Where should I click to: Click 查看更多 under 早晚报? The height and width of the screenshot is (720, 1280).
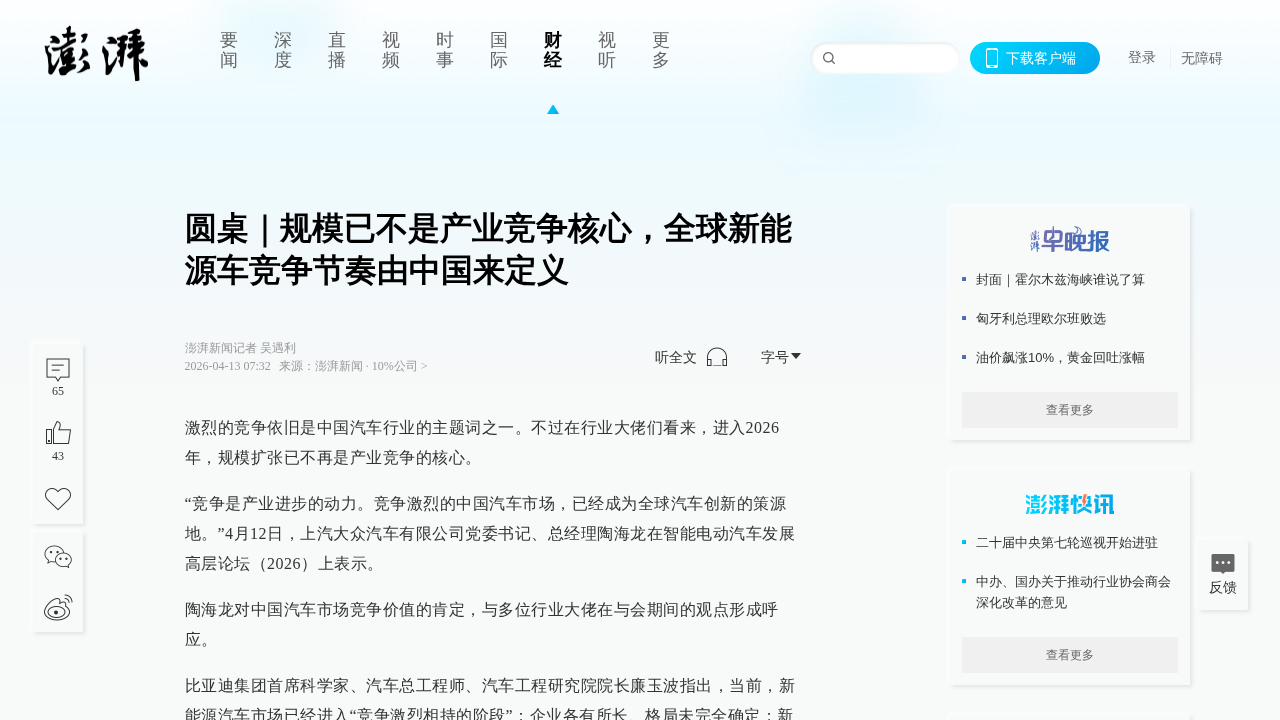(x=1069, y=410)
